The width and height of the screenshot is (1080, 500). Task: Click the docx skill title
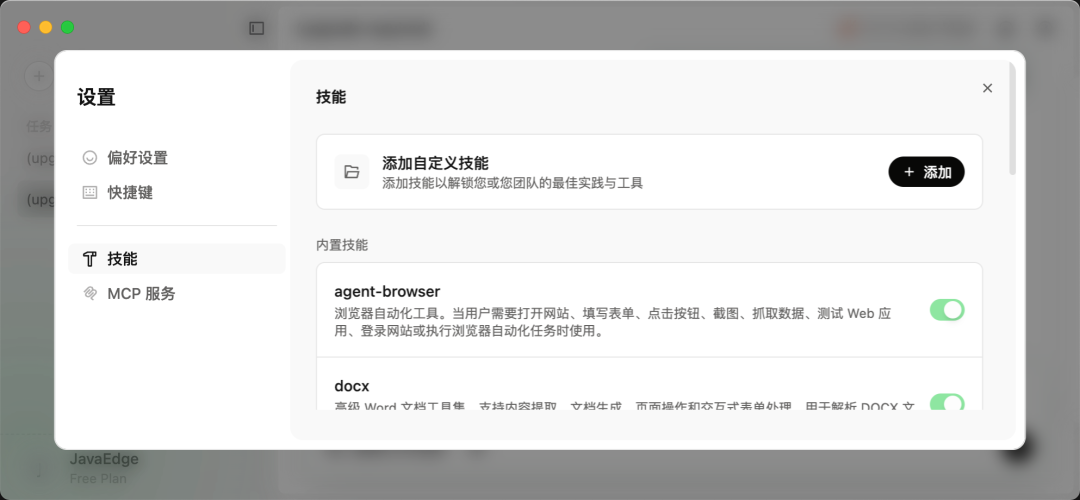pos(352,386)
